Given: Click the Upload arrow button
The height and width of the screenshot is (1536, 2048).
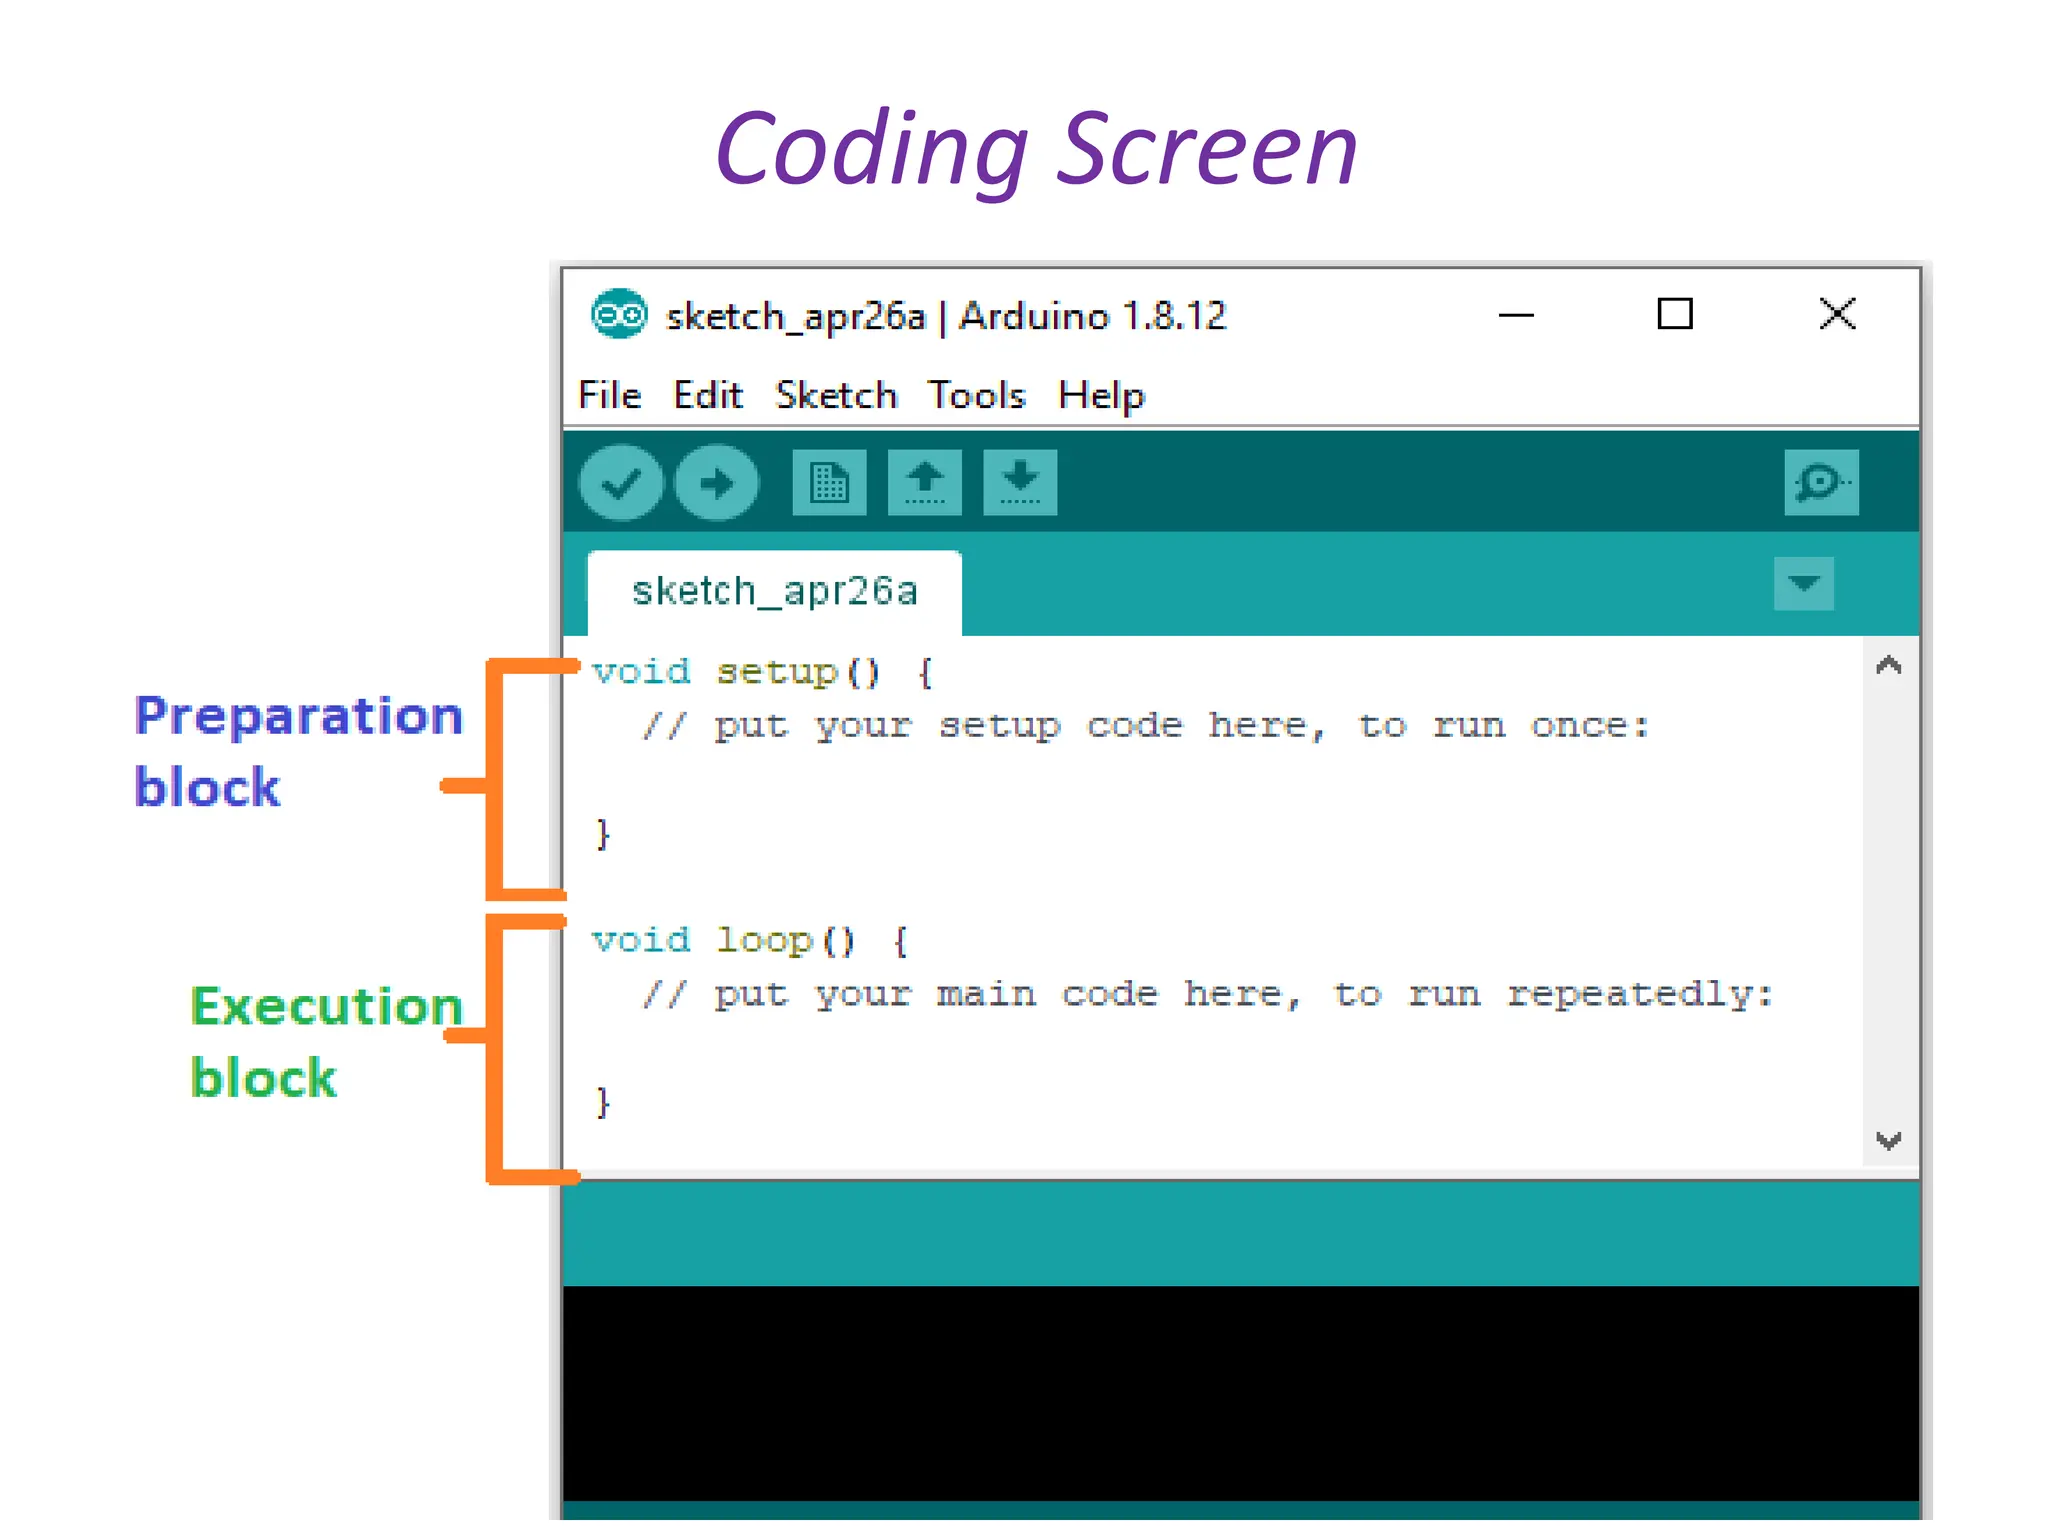Looking at the screenshot, I should (x=716, y=484).
